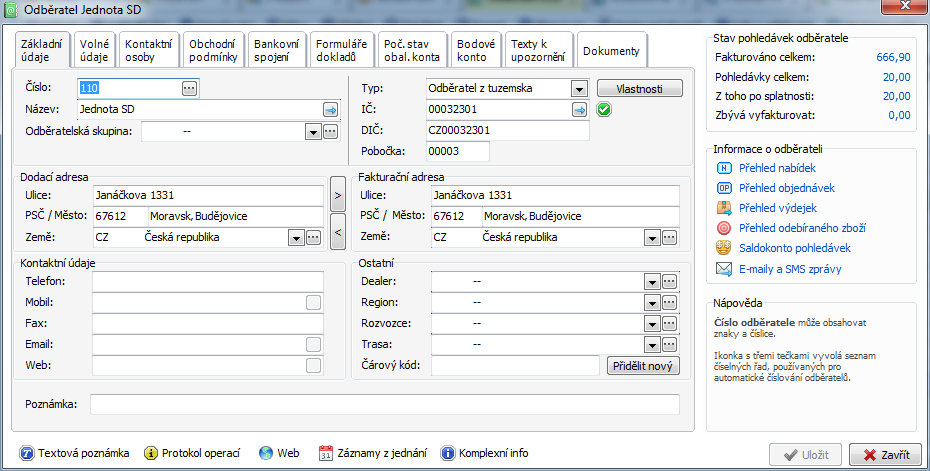Screen dimensions: 930x471
Task: Click DIČ field with CZ00032301
Action: tap(508, 131)
